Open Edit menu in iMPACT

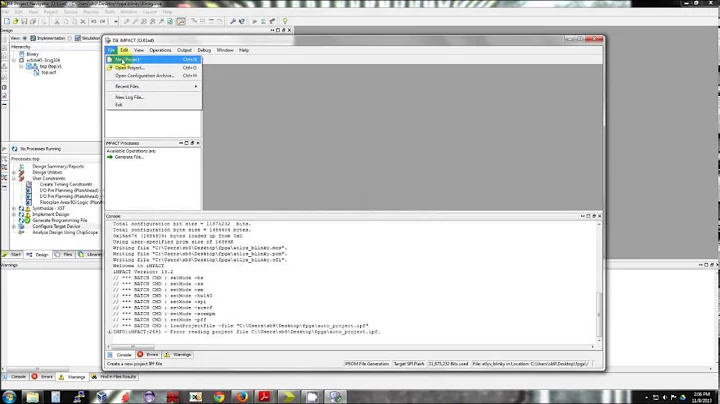click(x=124, y=50)
